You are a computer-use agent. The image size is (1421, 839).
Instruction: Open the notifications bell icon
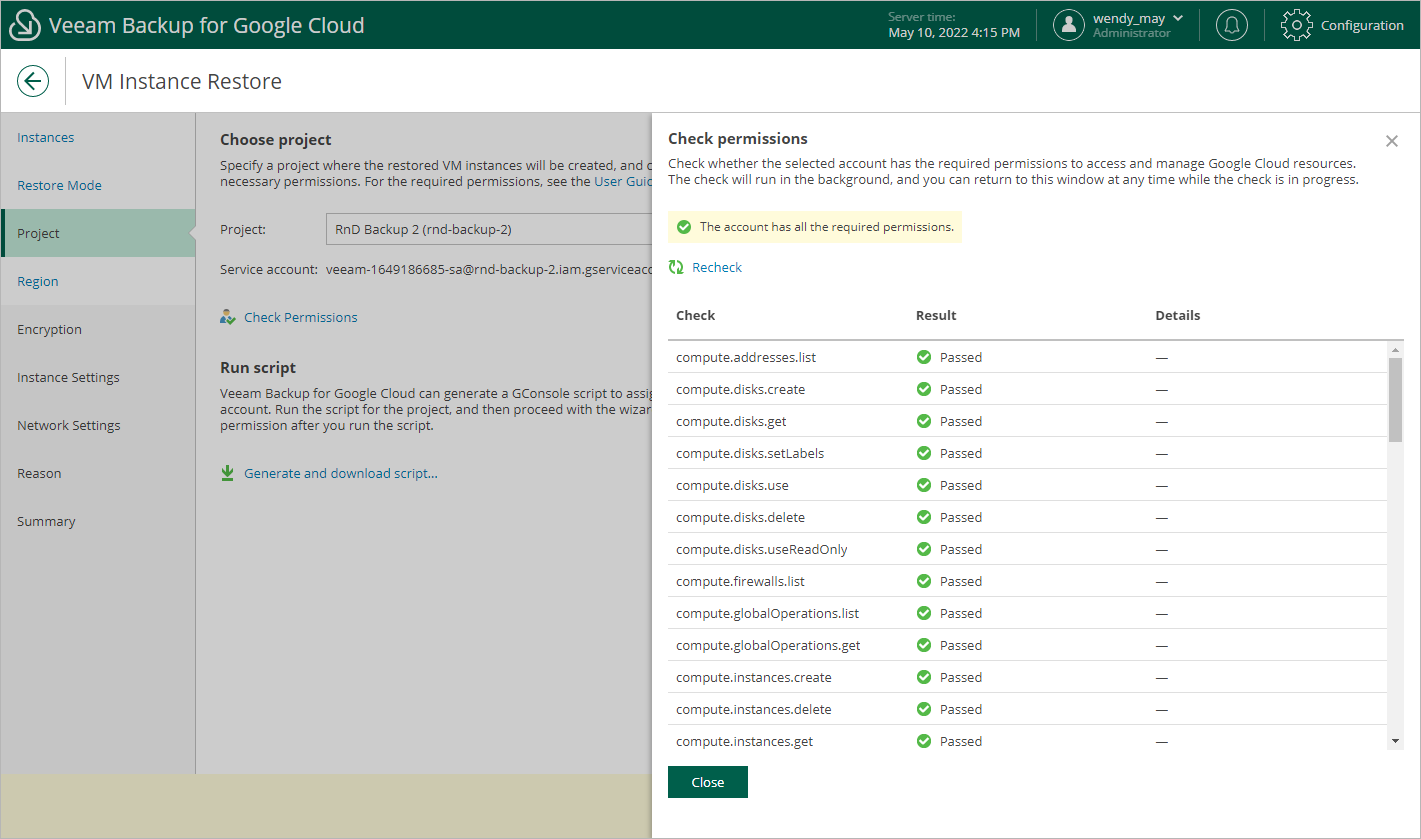pyautogui.click(x=1232, y=25)
